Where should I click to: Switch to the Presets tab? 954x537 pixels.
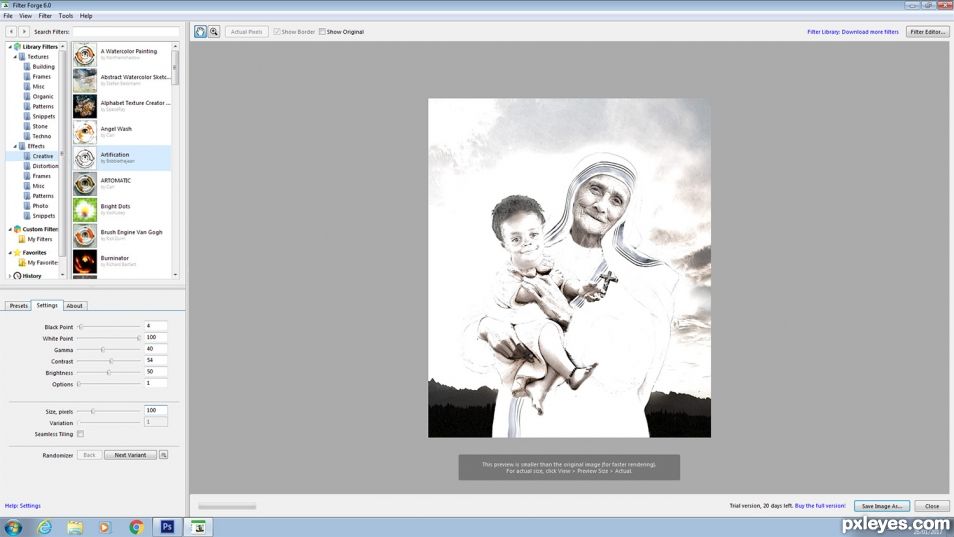point(18,306)
